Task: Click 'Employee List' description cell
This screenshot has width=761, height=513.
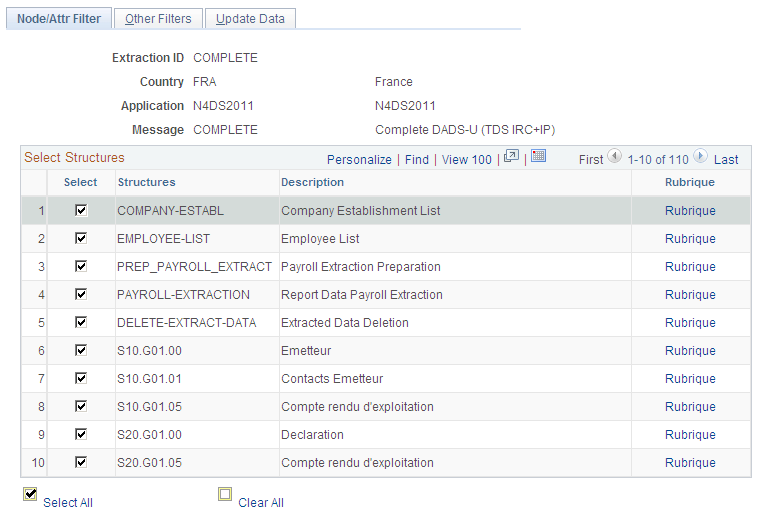Action: coord(320,239)
